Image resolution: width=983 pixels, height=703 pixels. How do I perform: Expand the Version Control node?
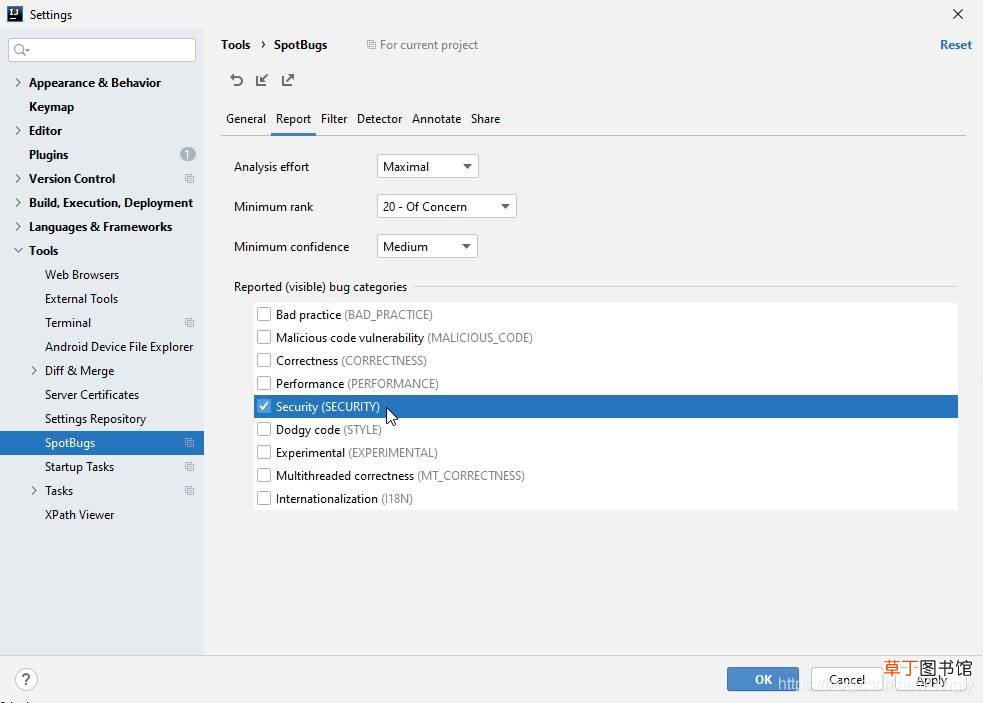(x=18, y=179)
